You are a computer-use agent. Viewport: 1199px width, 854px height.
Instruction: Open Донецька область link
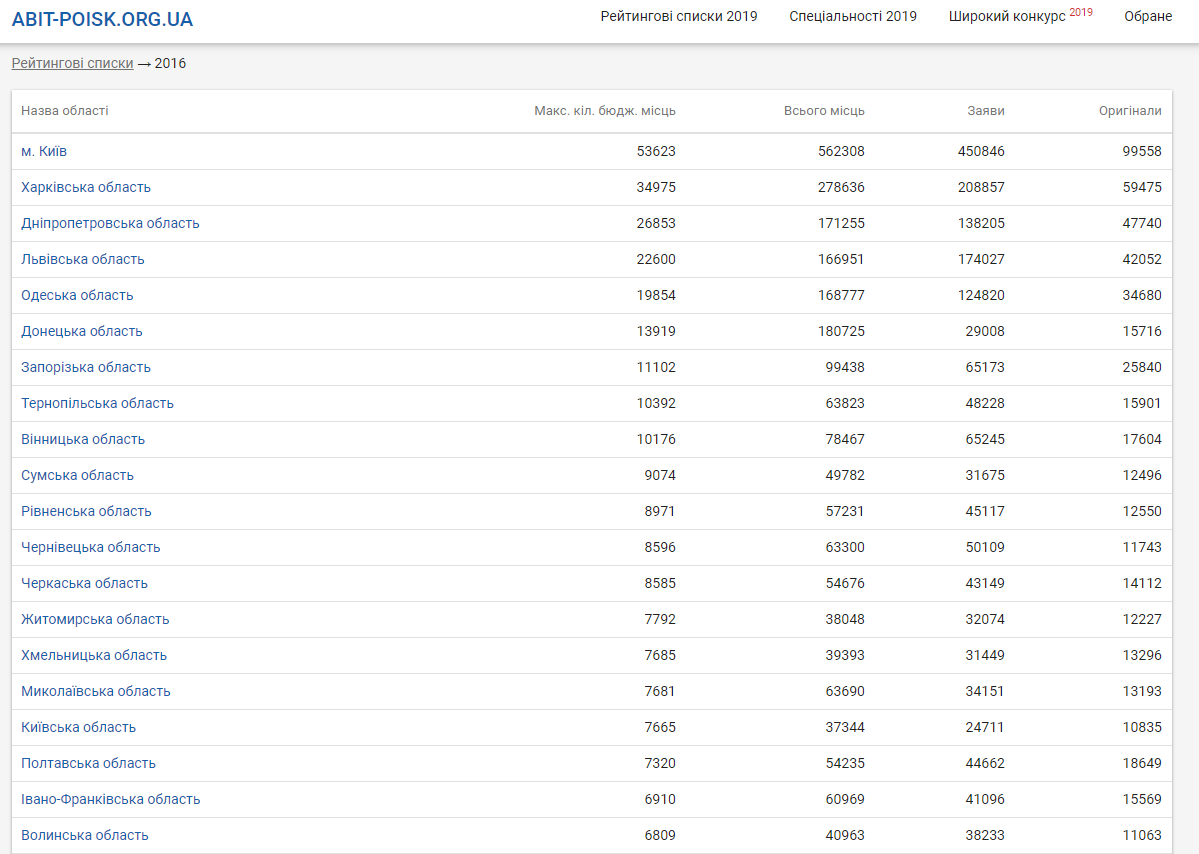(82, 331)
